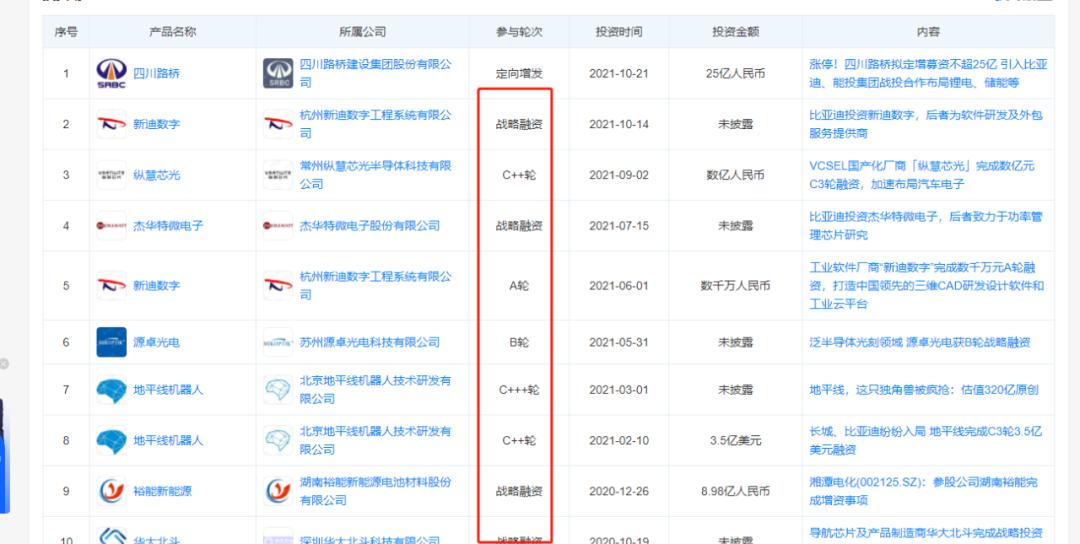Click the B轮 round cell
The image size is (1080, 544).
[x=519, y=342]
